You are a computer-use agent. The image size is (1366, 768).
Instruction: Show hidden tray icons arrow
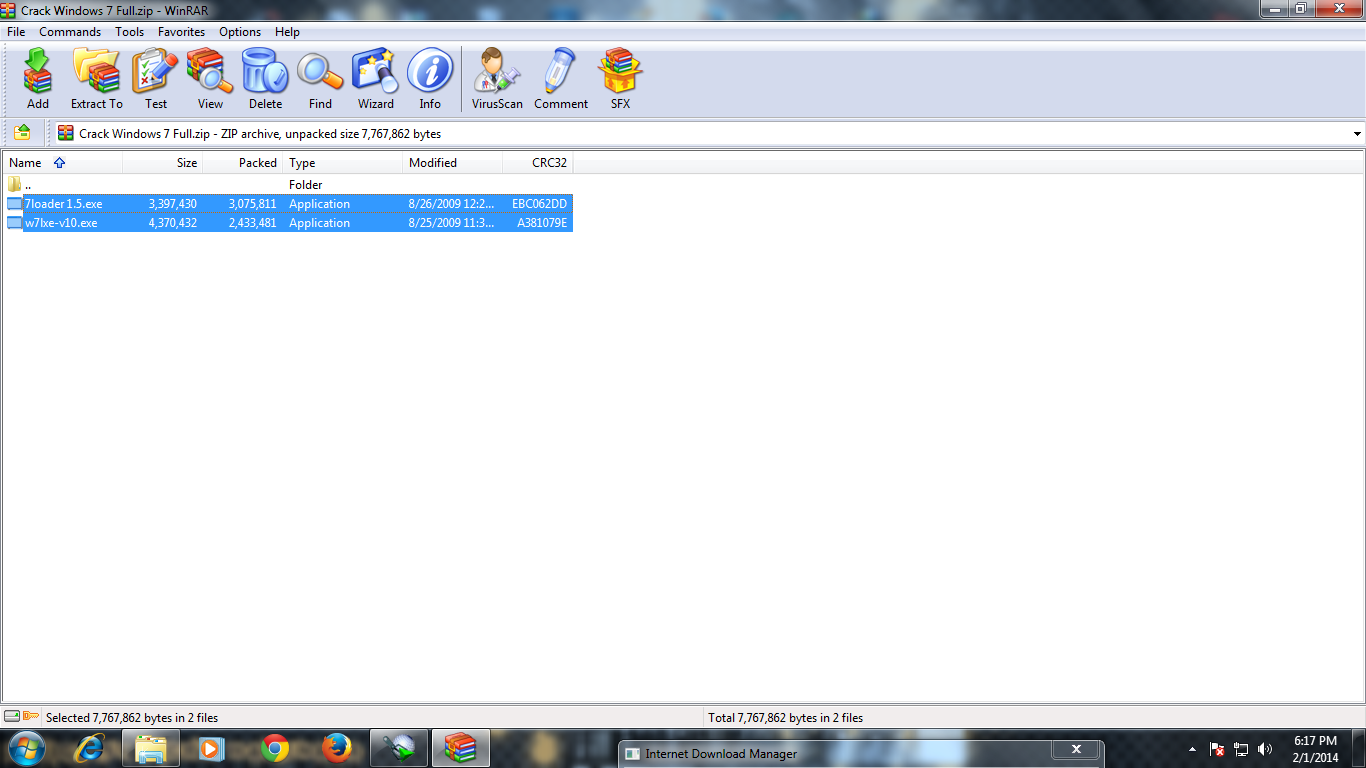click(x=1193, y=749)
